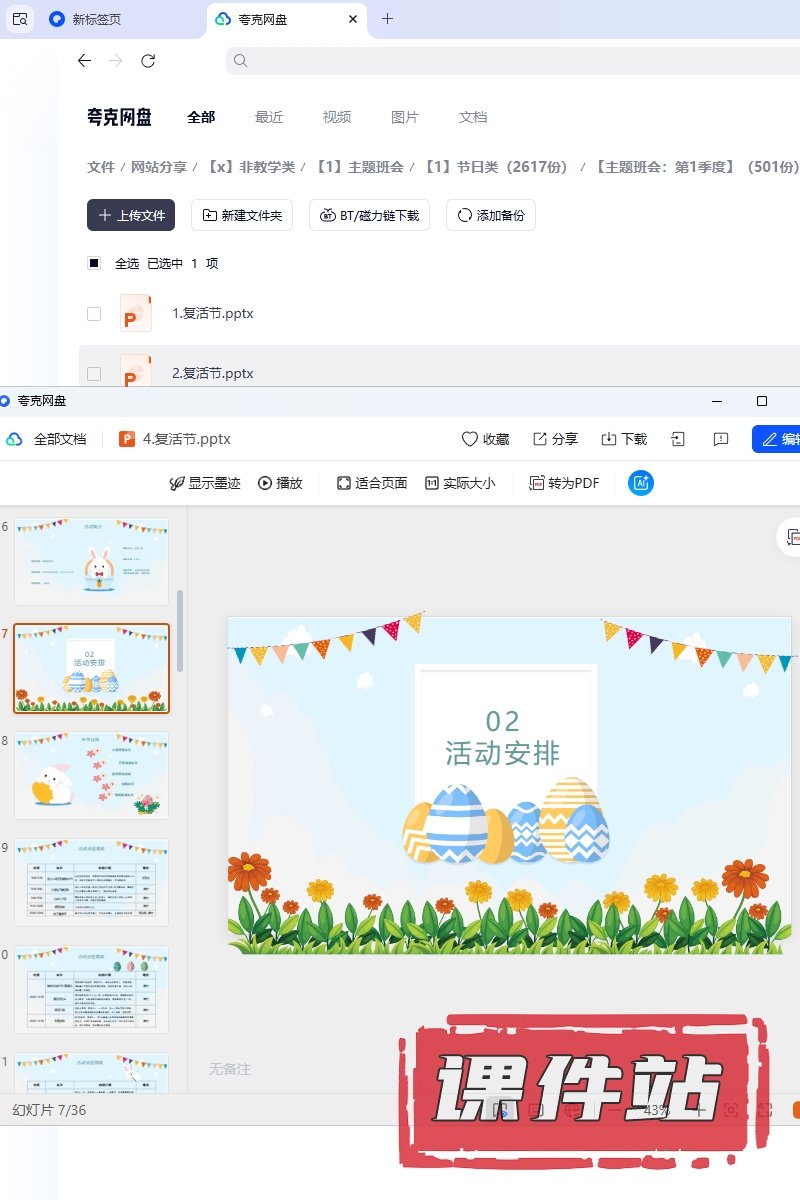Convert the file with 转为PDF

(x=564, y=483)
